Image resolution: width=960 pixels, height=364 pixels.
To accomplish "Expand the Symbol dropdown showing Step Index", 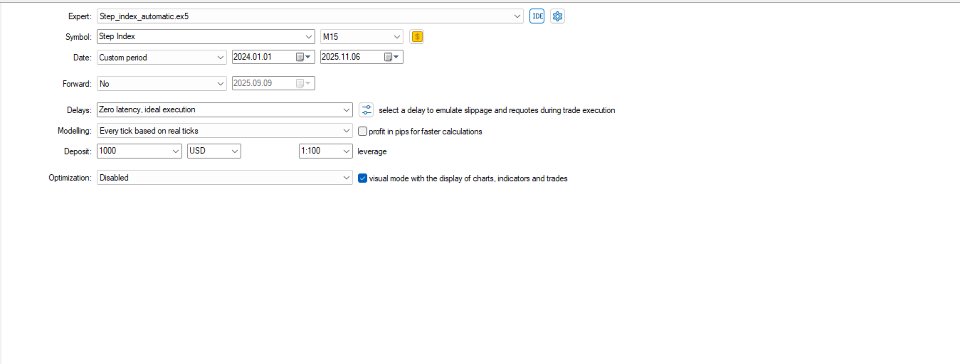I will (309, 37).
